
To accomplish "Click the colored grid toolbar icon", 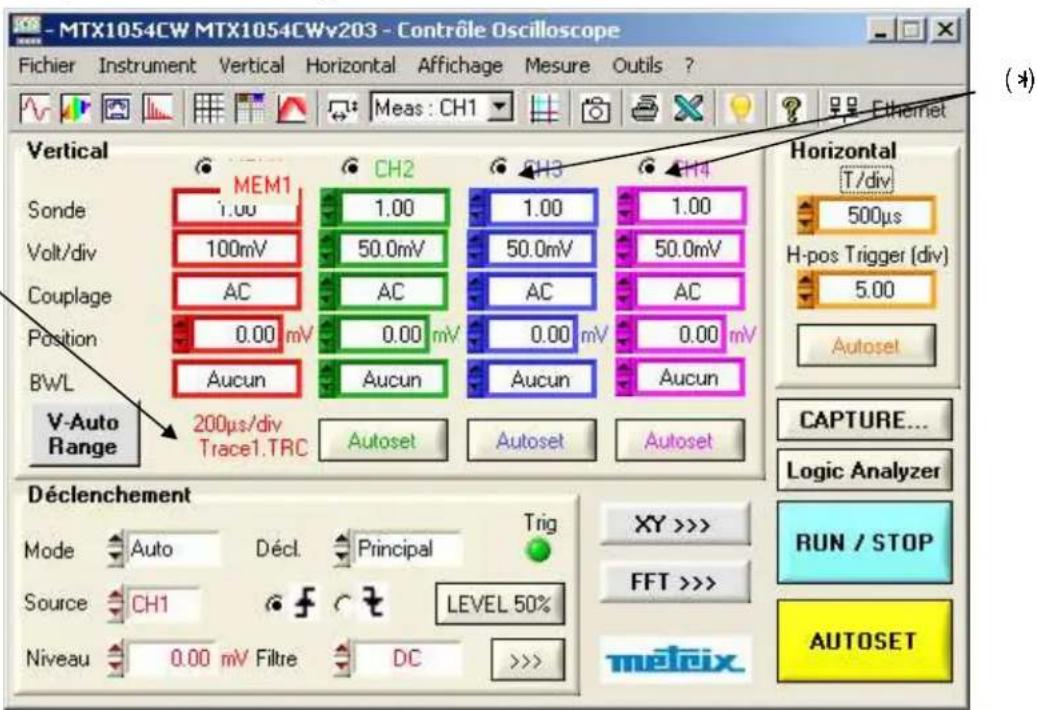I will pyautogui.click(x=250, y=109).
